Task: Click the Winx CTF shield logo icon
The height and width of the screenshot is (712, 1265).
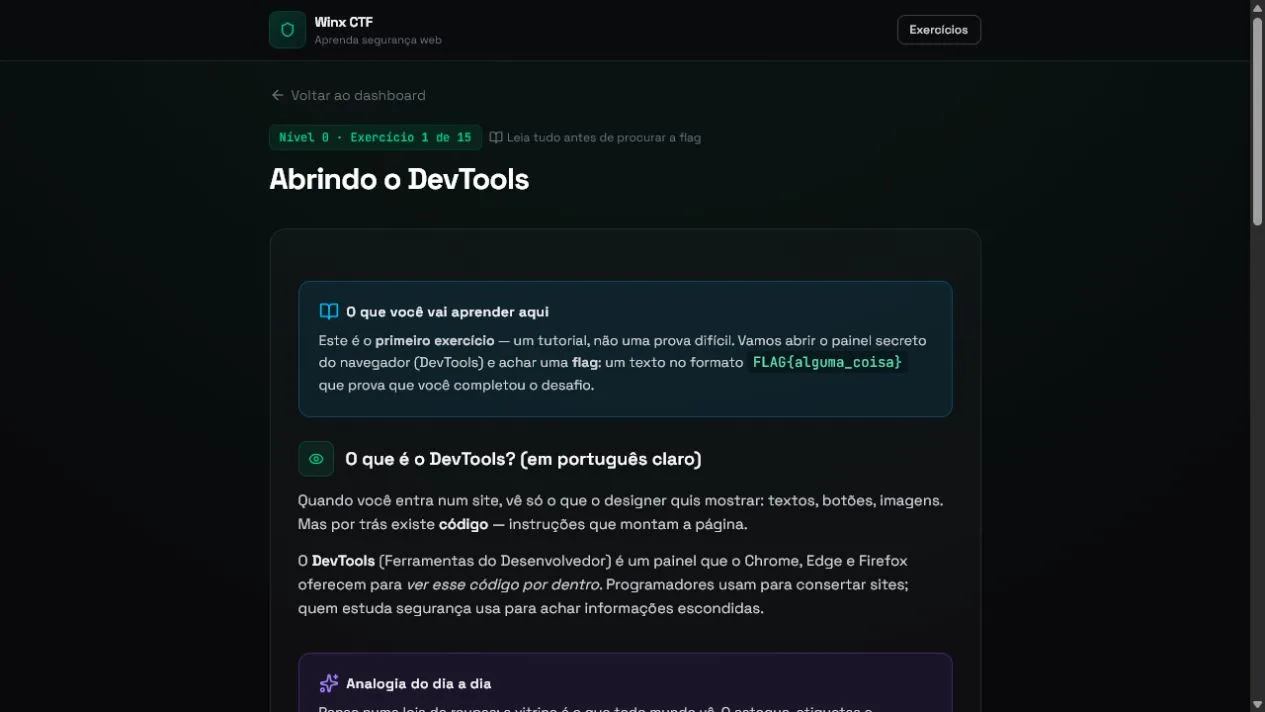Action: [x=287, y=30]
